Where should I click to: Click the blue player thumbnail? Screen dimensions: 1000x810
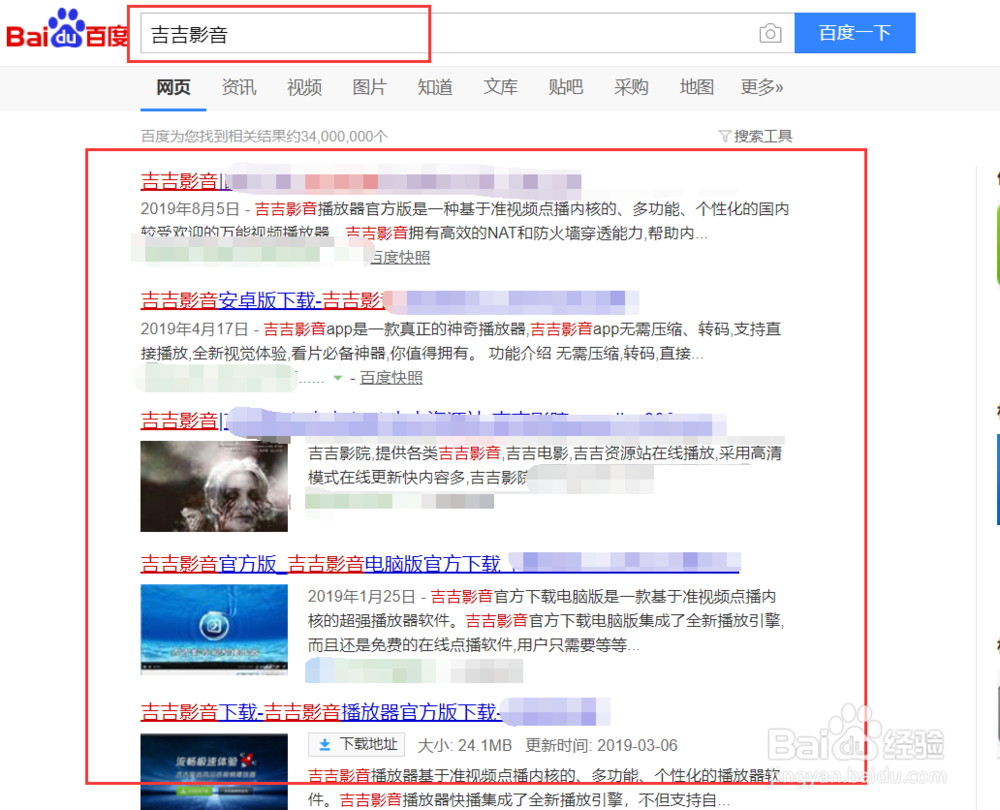[x=214, y=630]
